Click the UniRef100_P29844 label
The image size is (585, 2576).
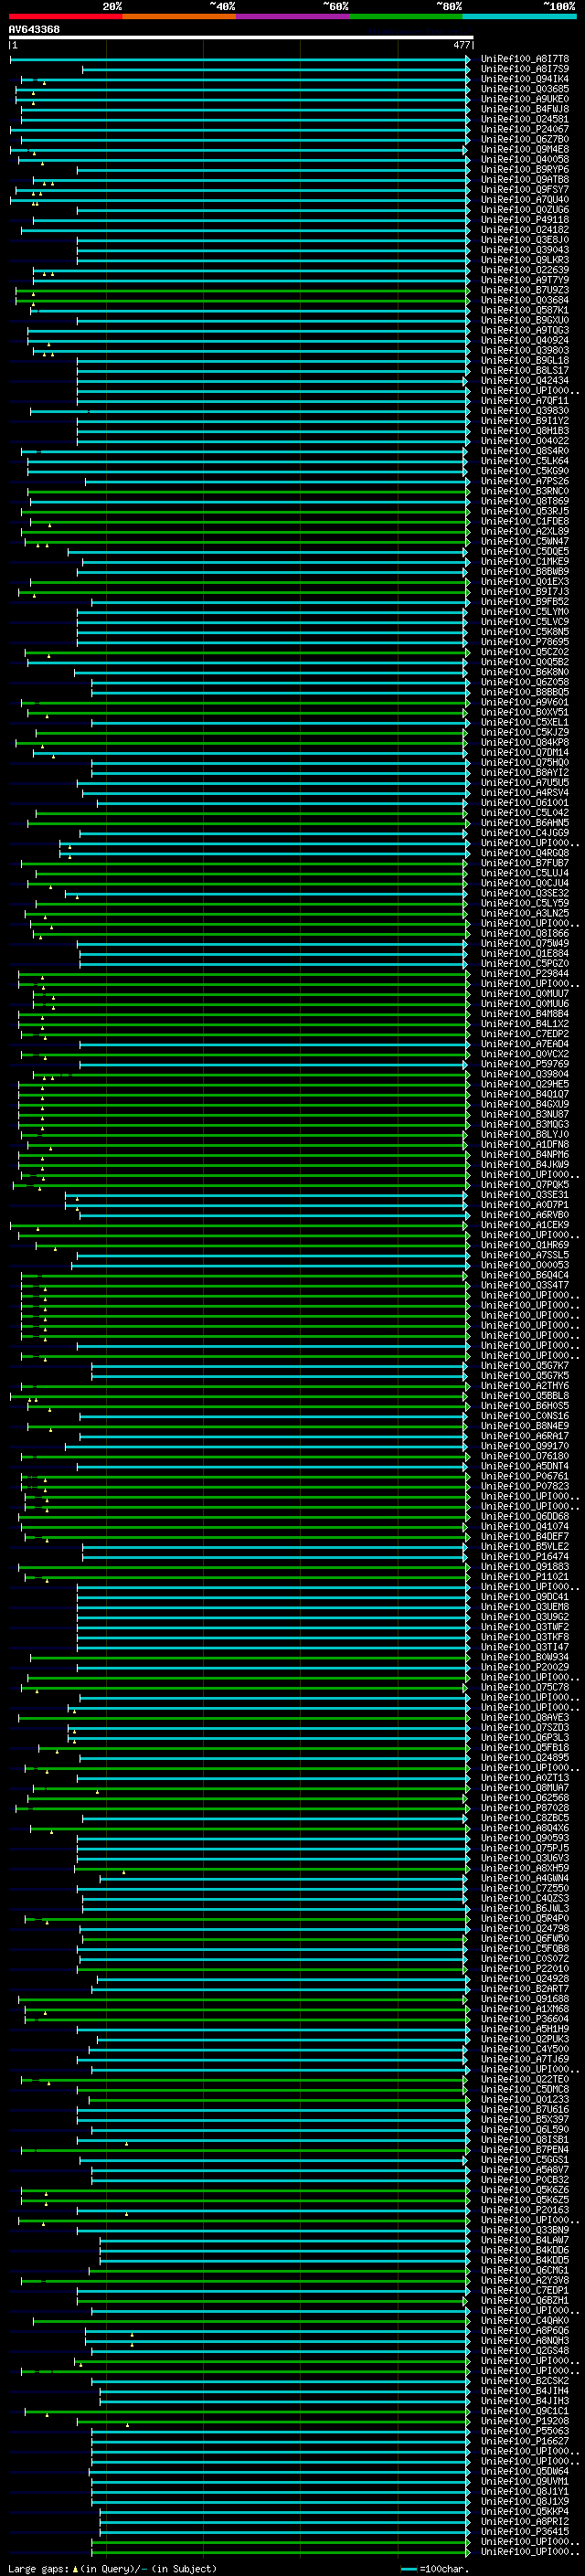pyautogui.click(x=525, y=974)
